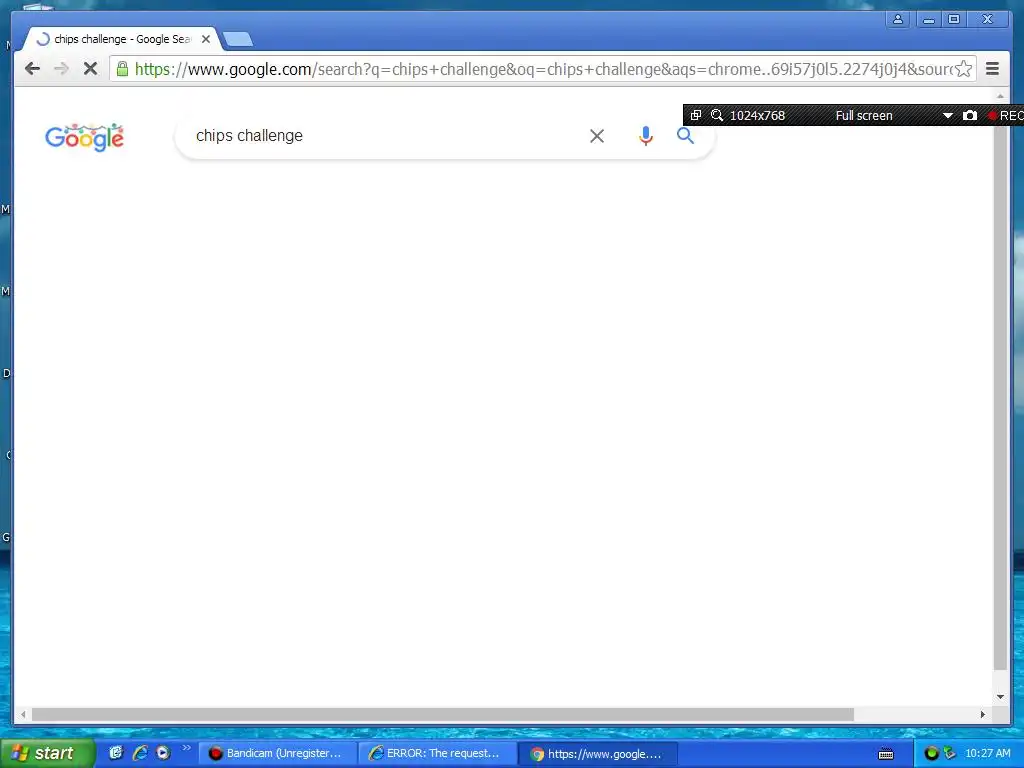Click the 10:27 AM clock

[987, 754]
